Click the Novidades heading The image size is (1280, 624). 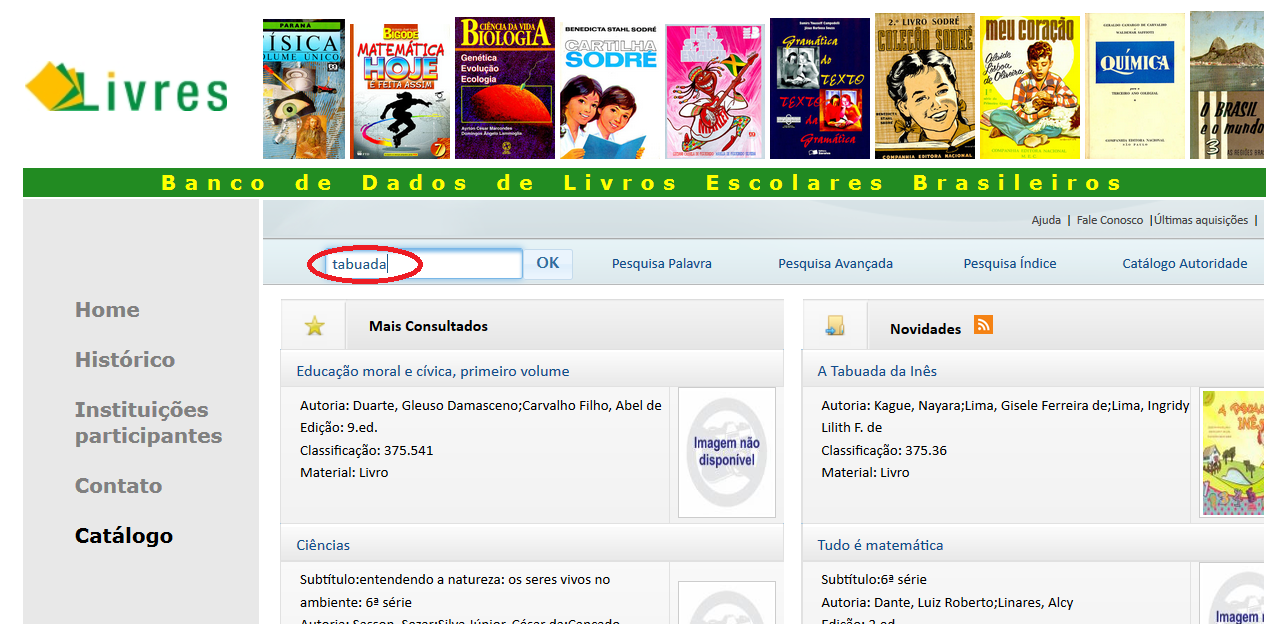click(925, 329)
